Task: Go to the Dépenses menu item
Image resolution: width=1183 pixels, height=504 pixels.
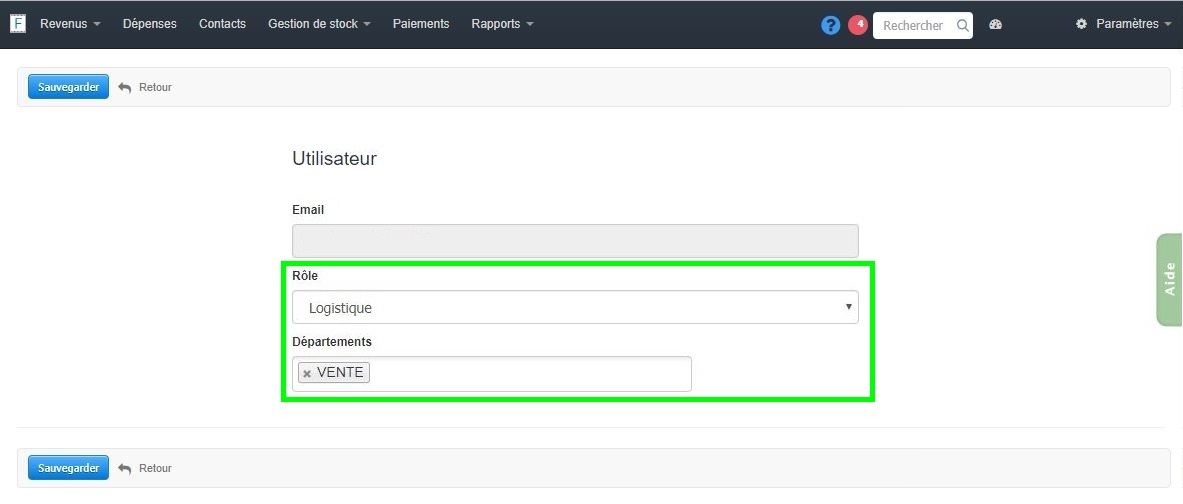Action: [149, 24]
